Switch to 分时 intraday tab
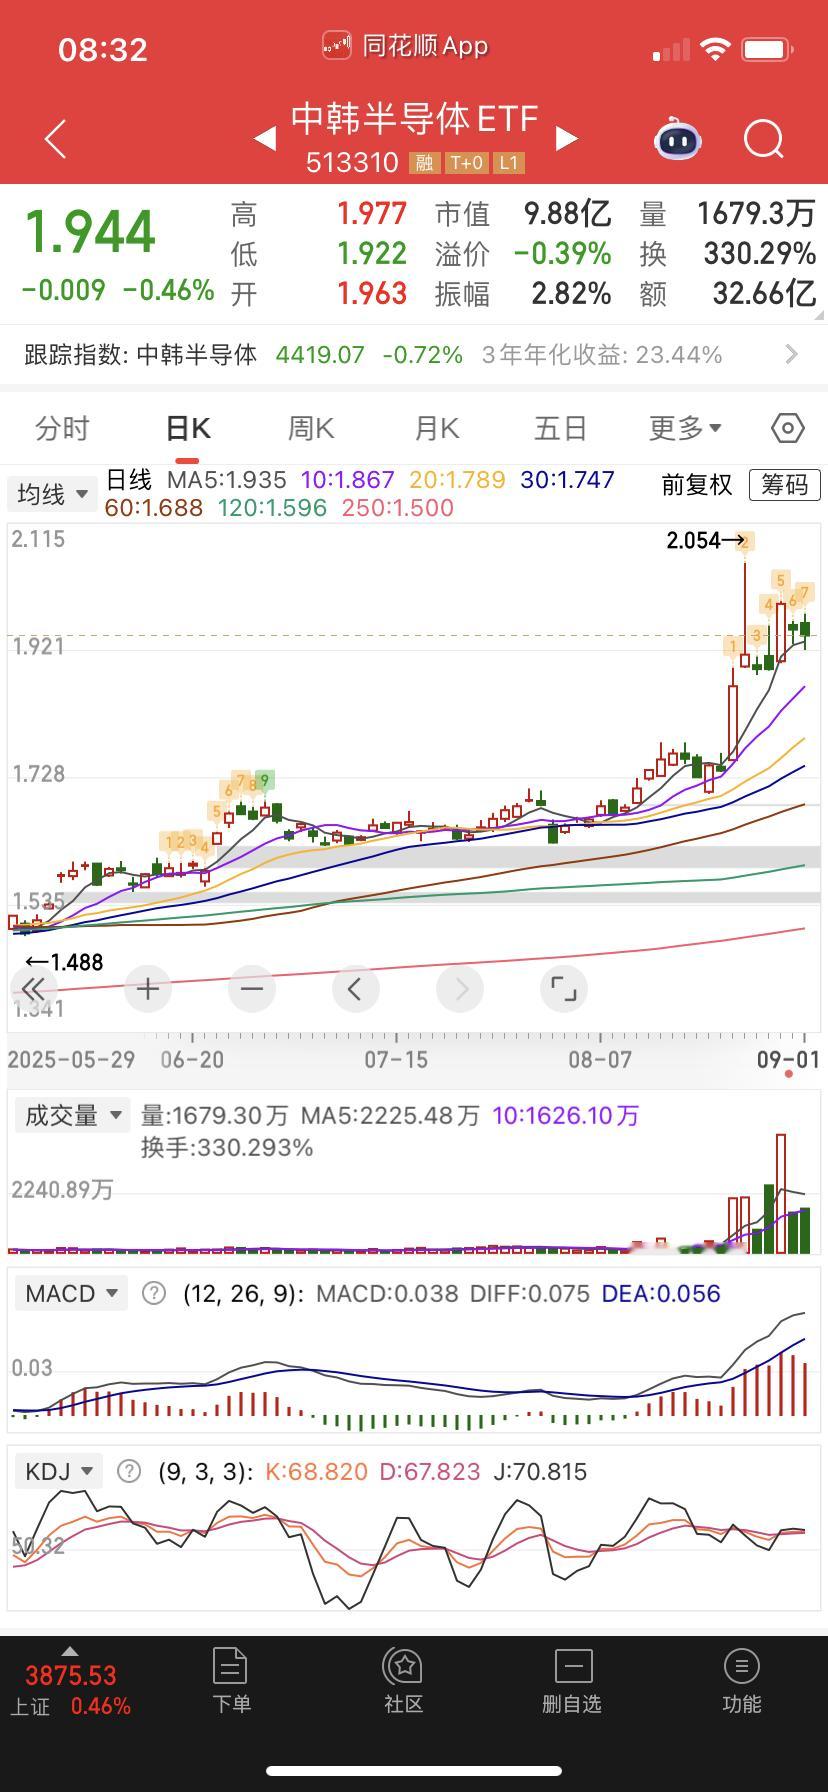The image size is (828, 1792). [x=62, y=428]
